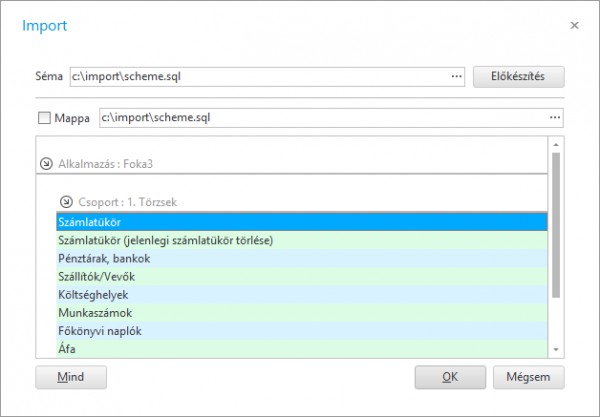Select Számlatükör (jelenlegi számlatükör törlése) row
600x417 pixels.
coord(302,240)
